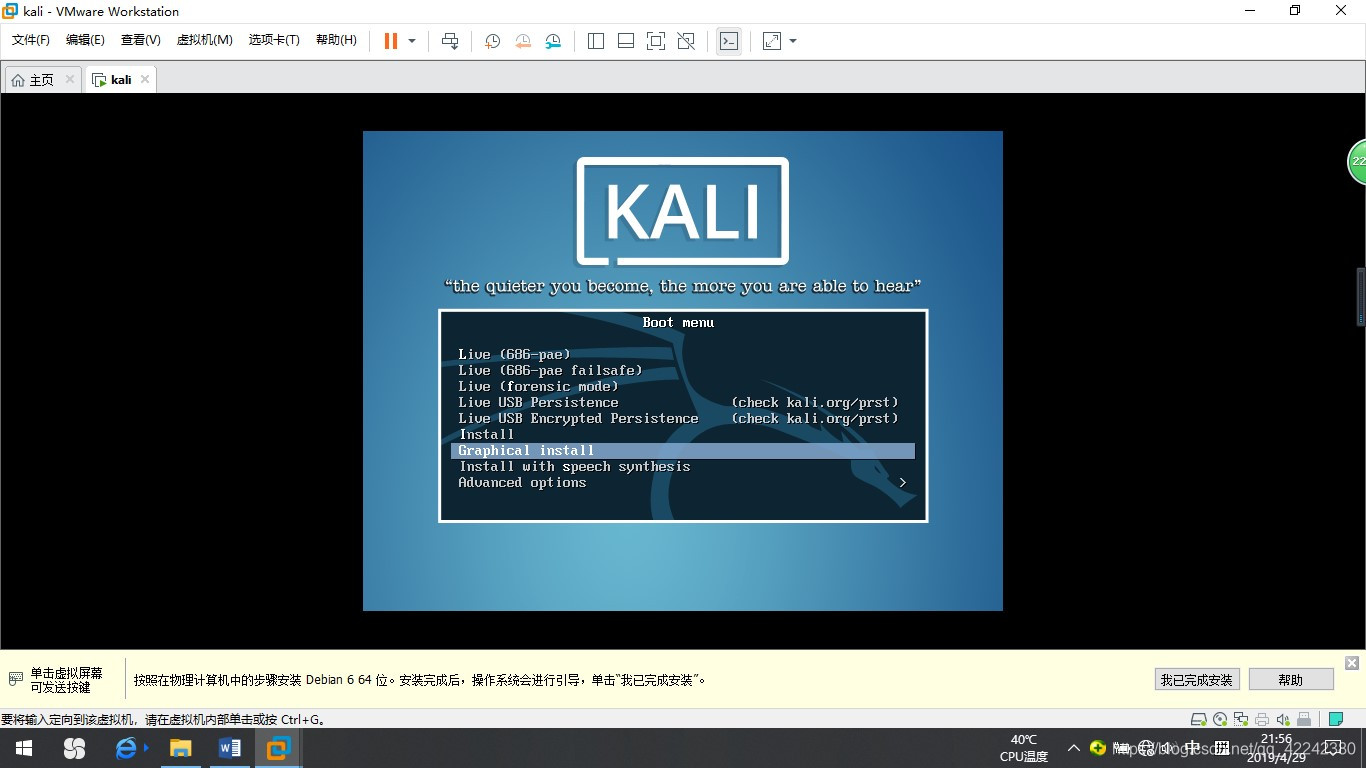Enter full screen mode icon
The image size is (1366, 768).
click(x=656, y=41)
